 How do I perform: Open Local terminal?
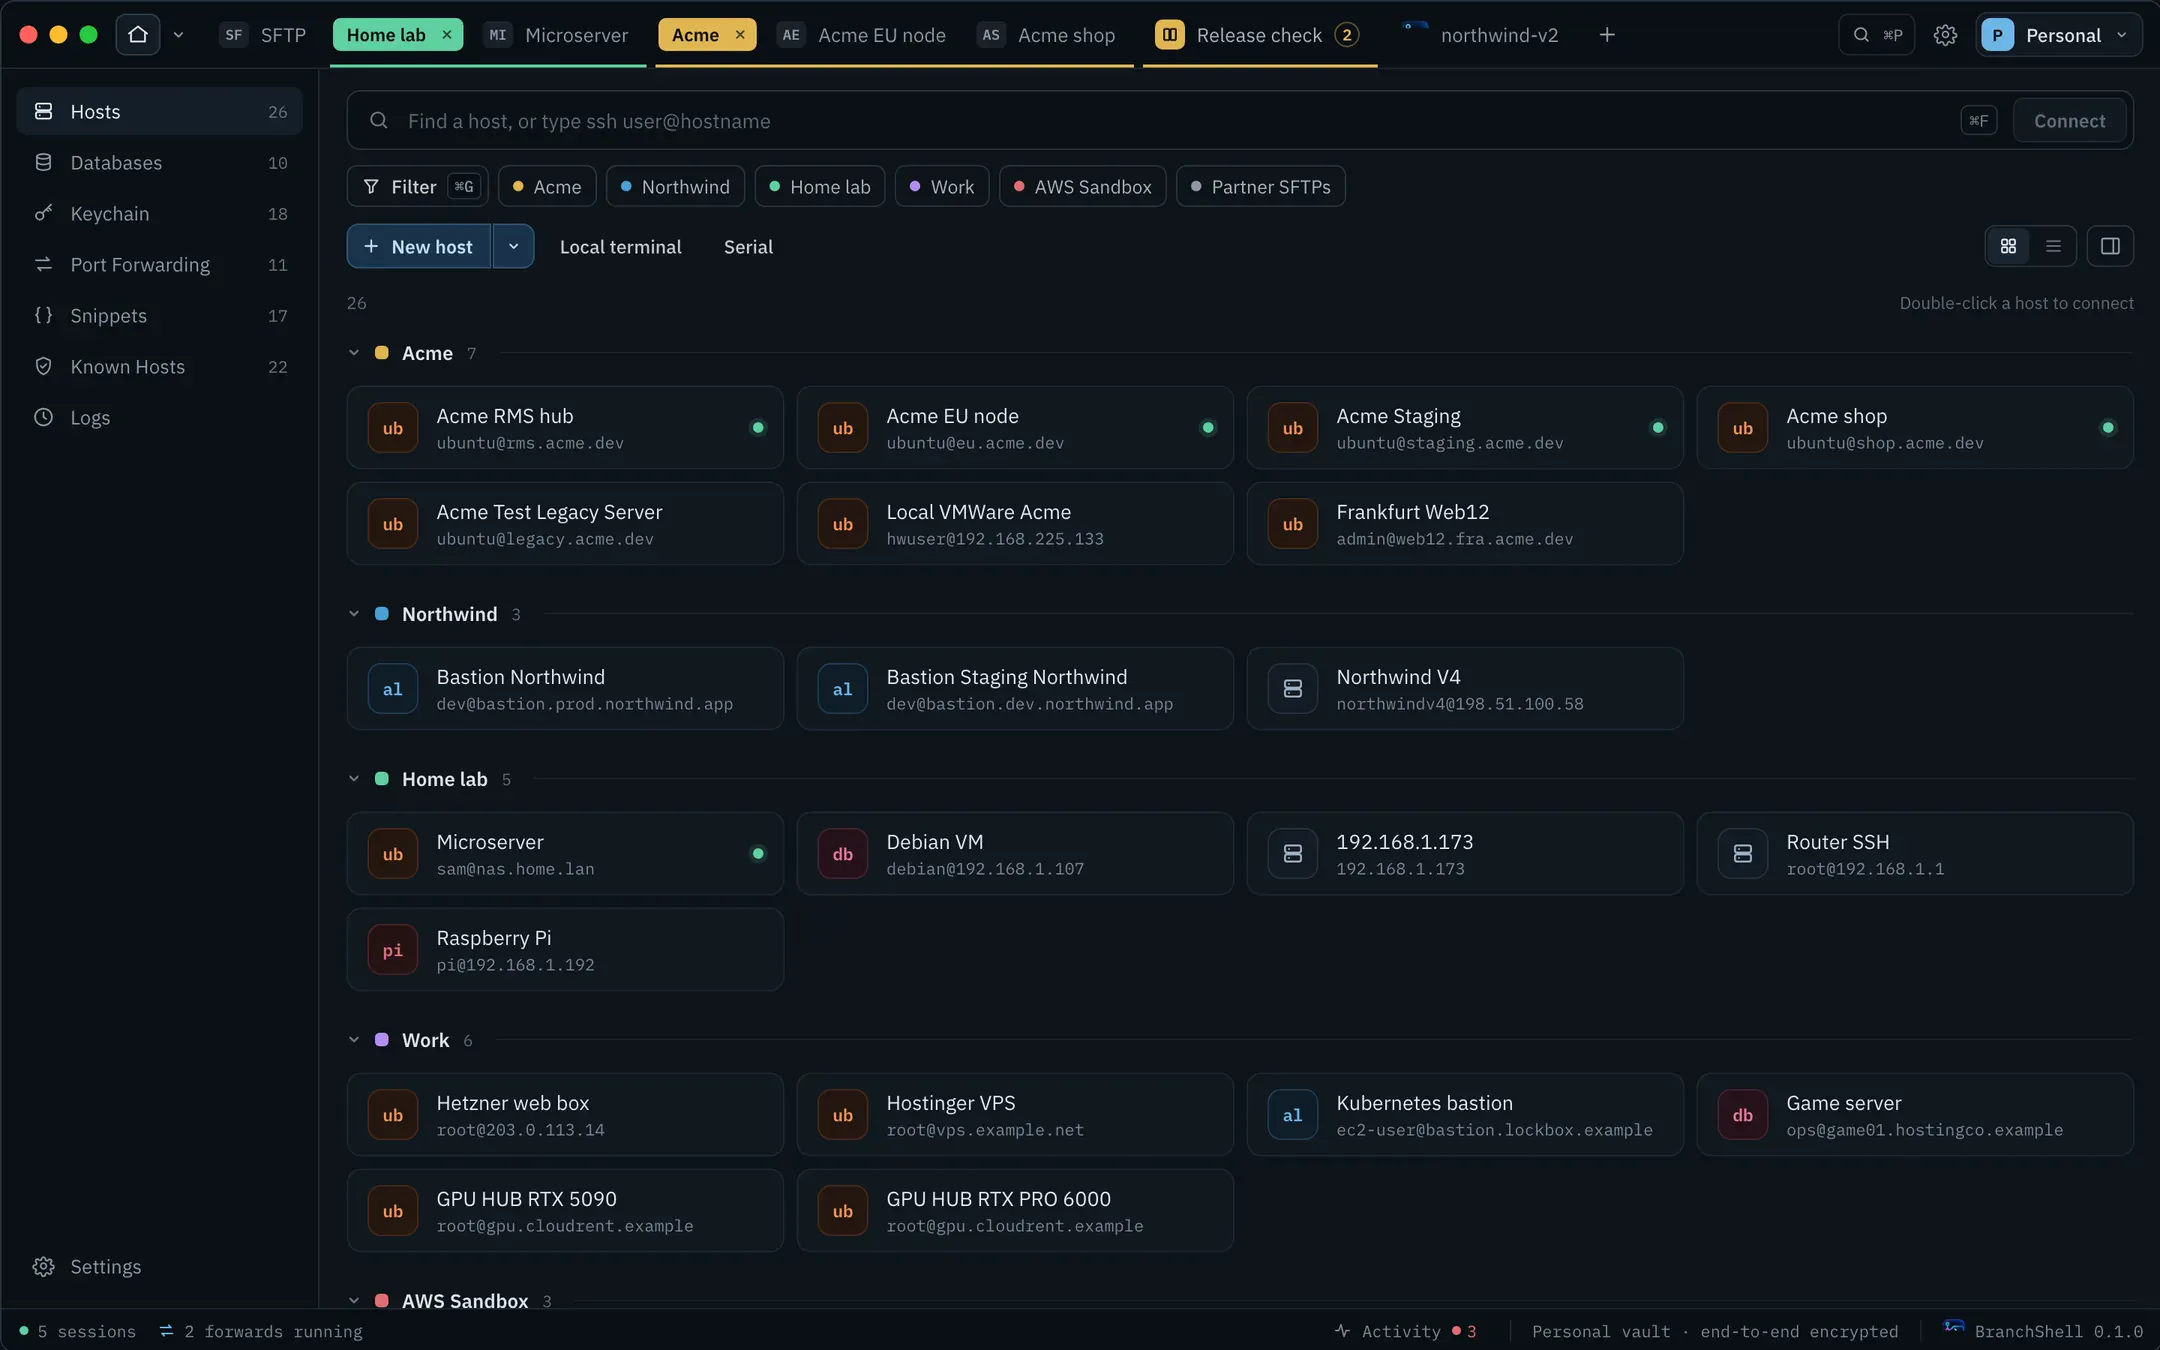620,247
